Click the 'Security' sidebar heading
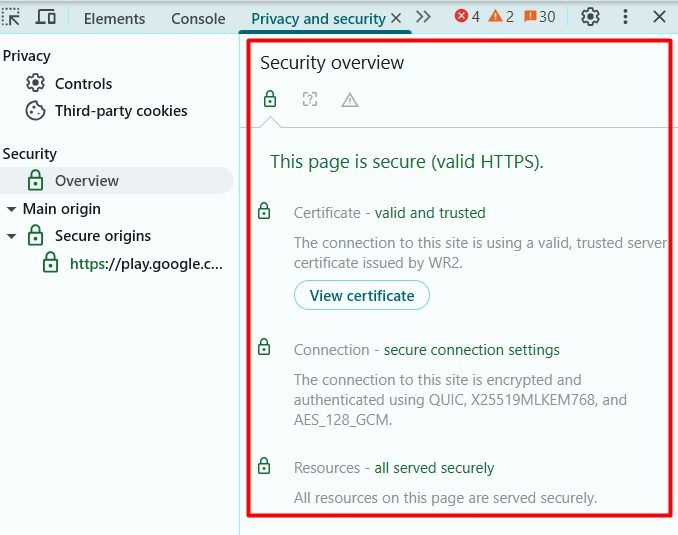Screen dimensions: 678x535 [x=29, y=154]
